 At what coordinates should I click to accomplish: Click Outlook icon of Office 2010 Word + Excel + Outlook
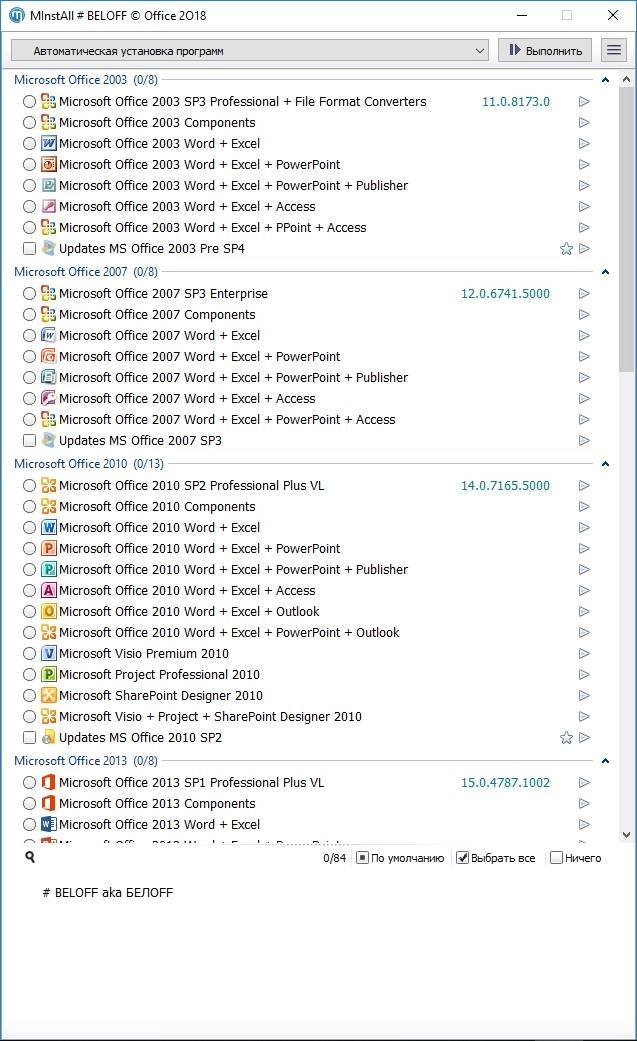click(x=48, y=611)
